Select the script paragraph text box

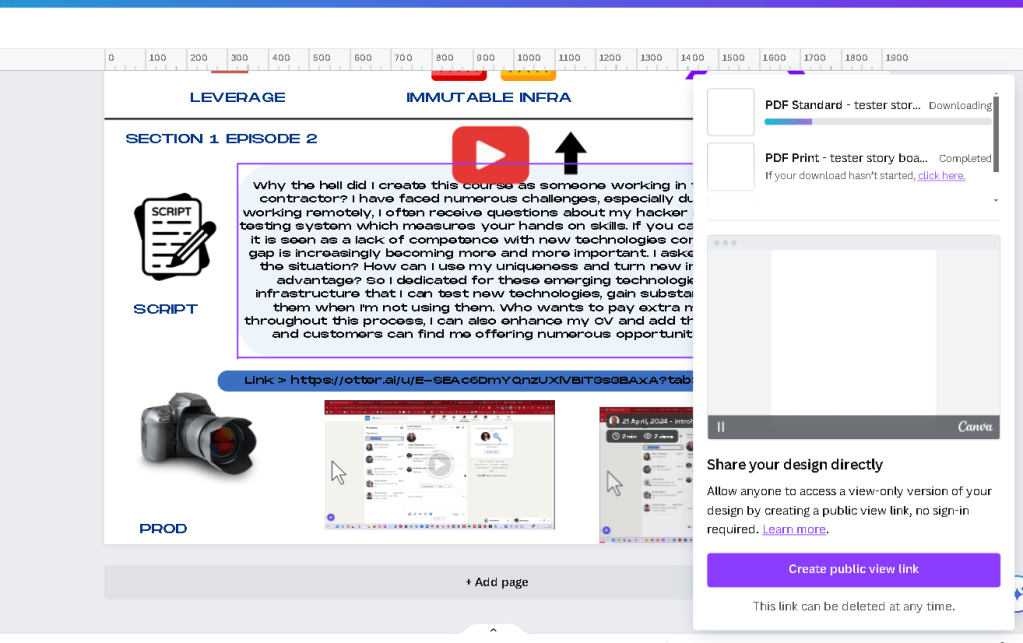click(465, 260)
